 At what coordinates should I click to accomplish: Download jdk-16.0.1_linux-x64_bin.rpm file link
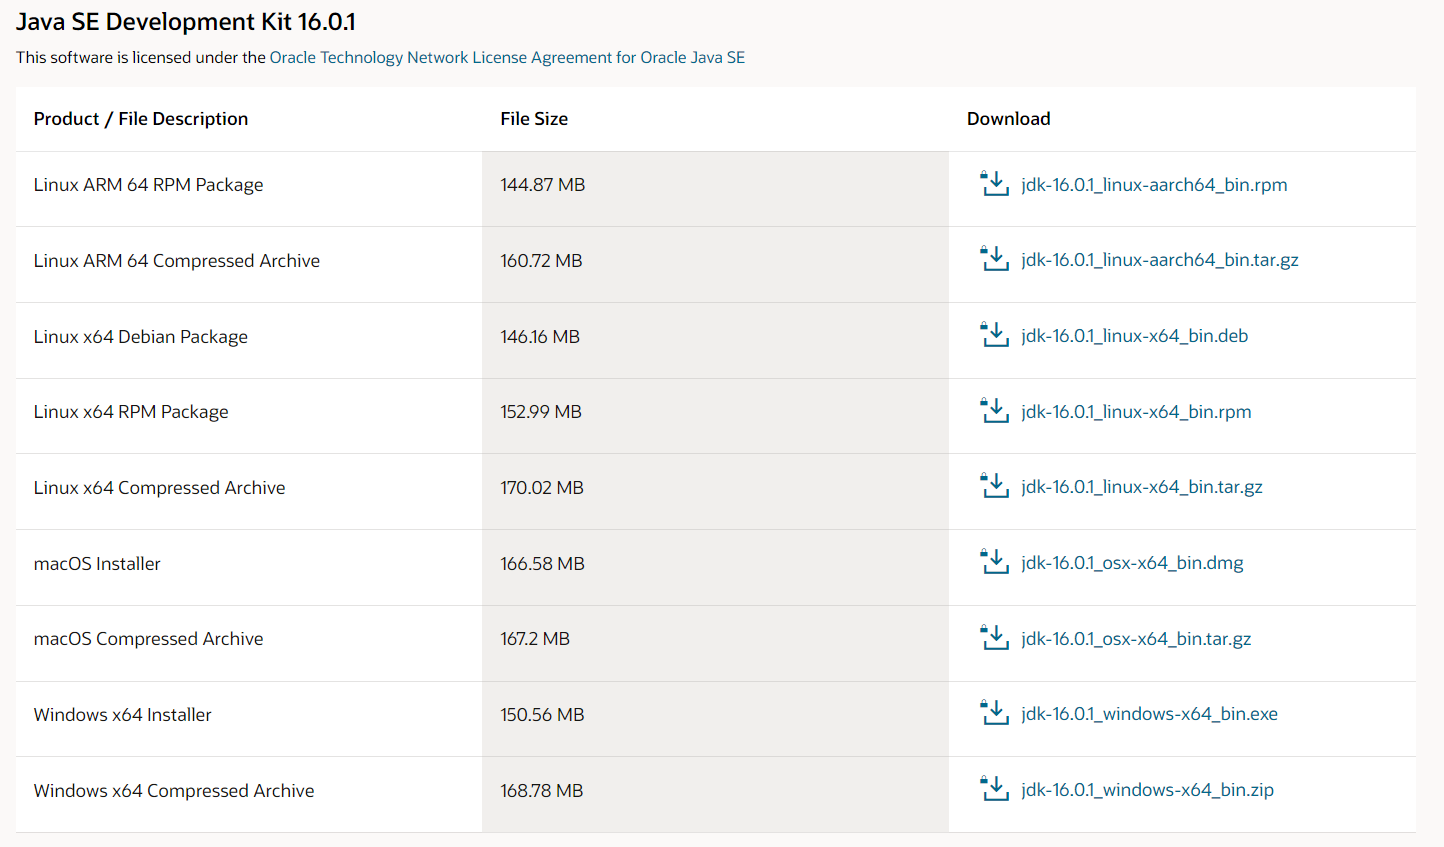coord(1136,412)
